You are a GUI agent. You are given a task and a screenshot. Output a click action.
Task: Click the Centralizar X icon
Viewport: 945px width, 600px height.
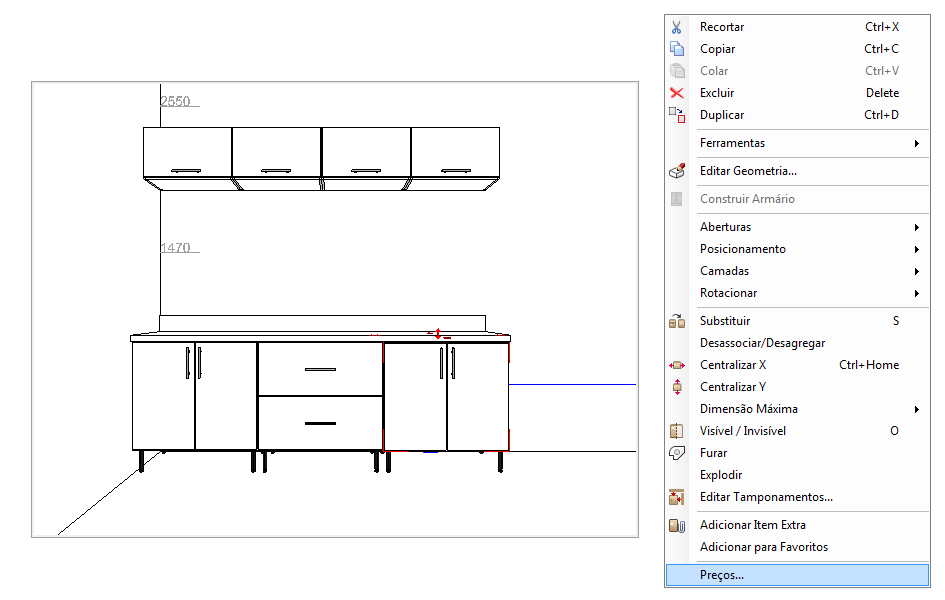point(677,365)
